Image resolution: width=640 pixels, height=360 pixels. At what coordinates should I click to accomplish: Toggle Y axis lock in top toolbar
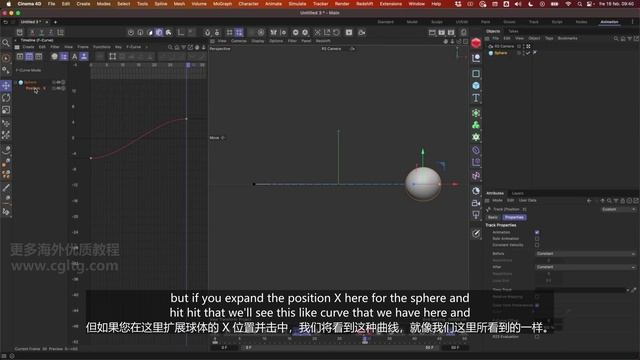(42, 32)
